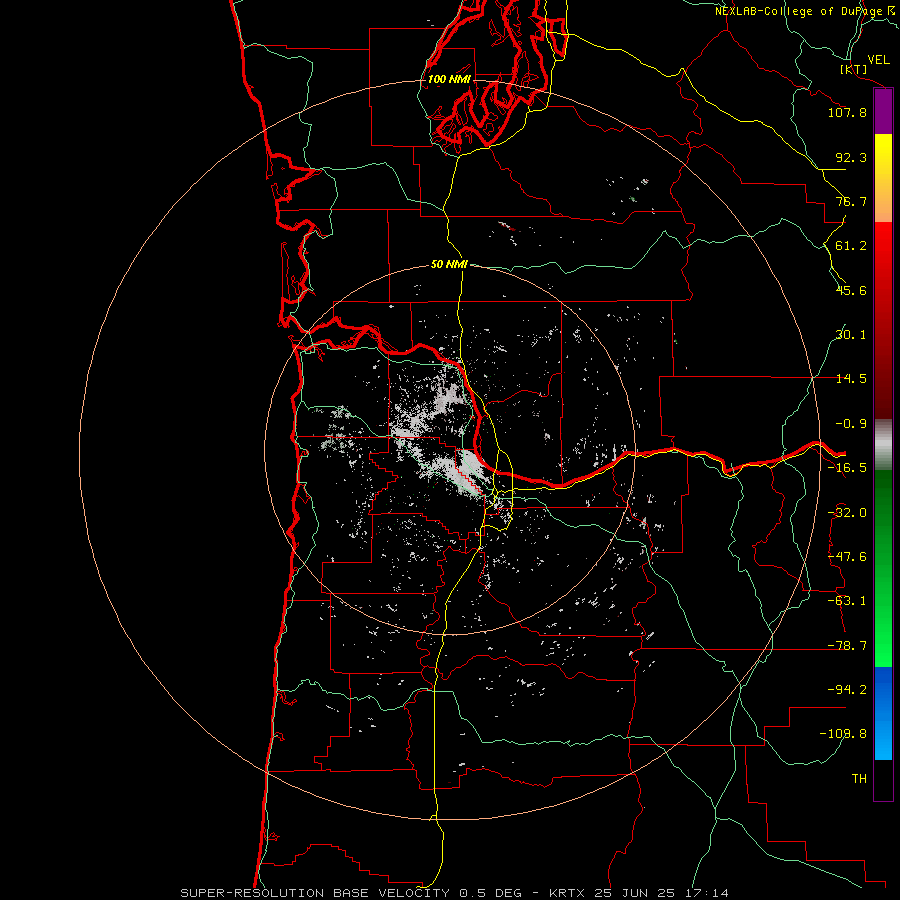Pick the green segment of the color bar
900x900 pixels.
[x=883, y=568]
